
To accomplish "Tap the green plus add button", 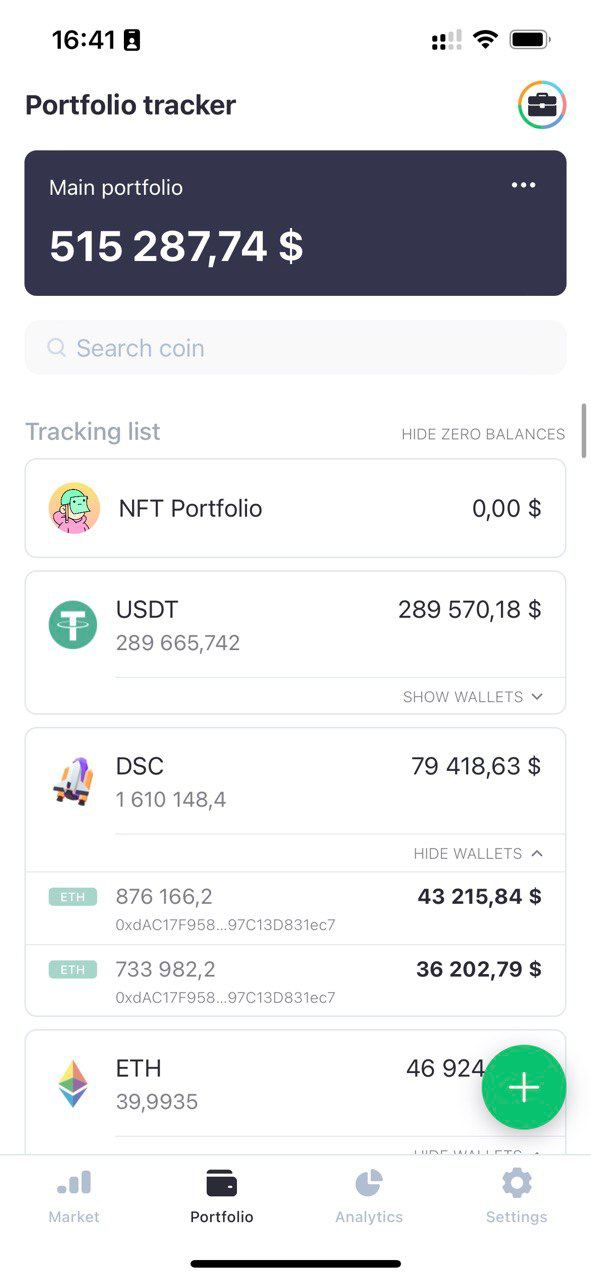I will (524, 1088).
